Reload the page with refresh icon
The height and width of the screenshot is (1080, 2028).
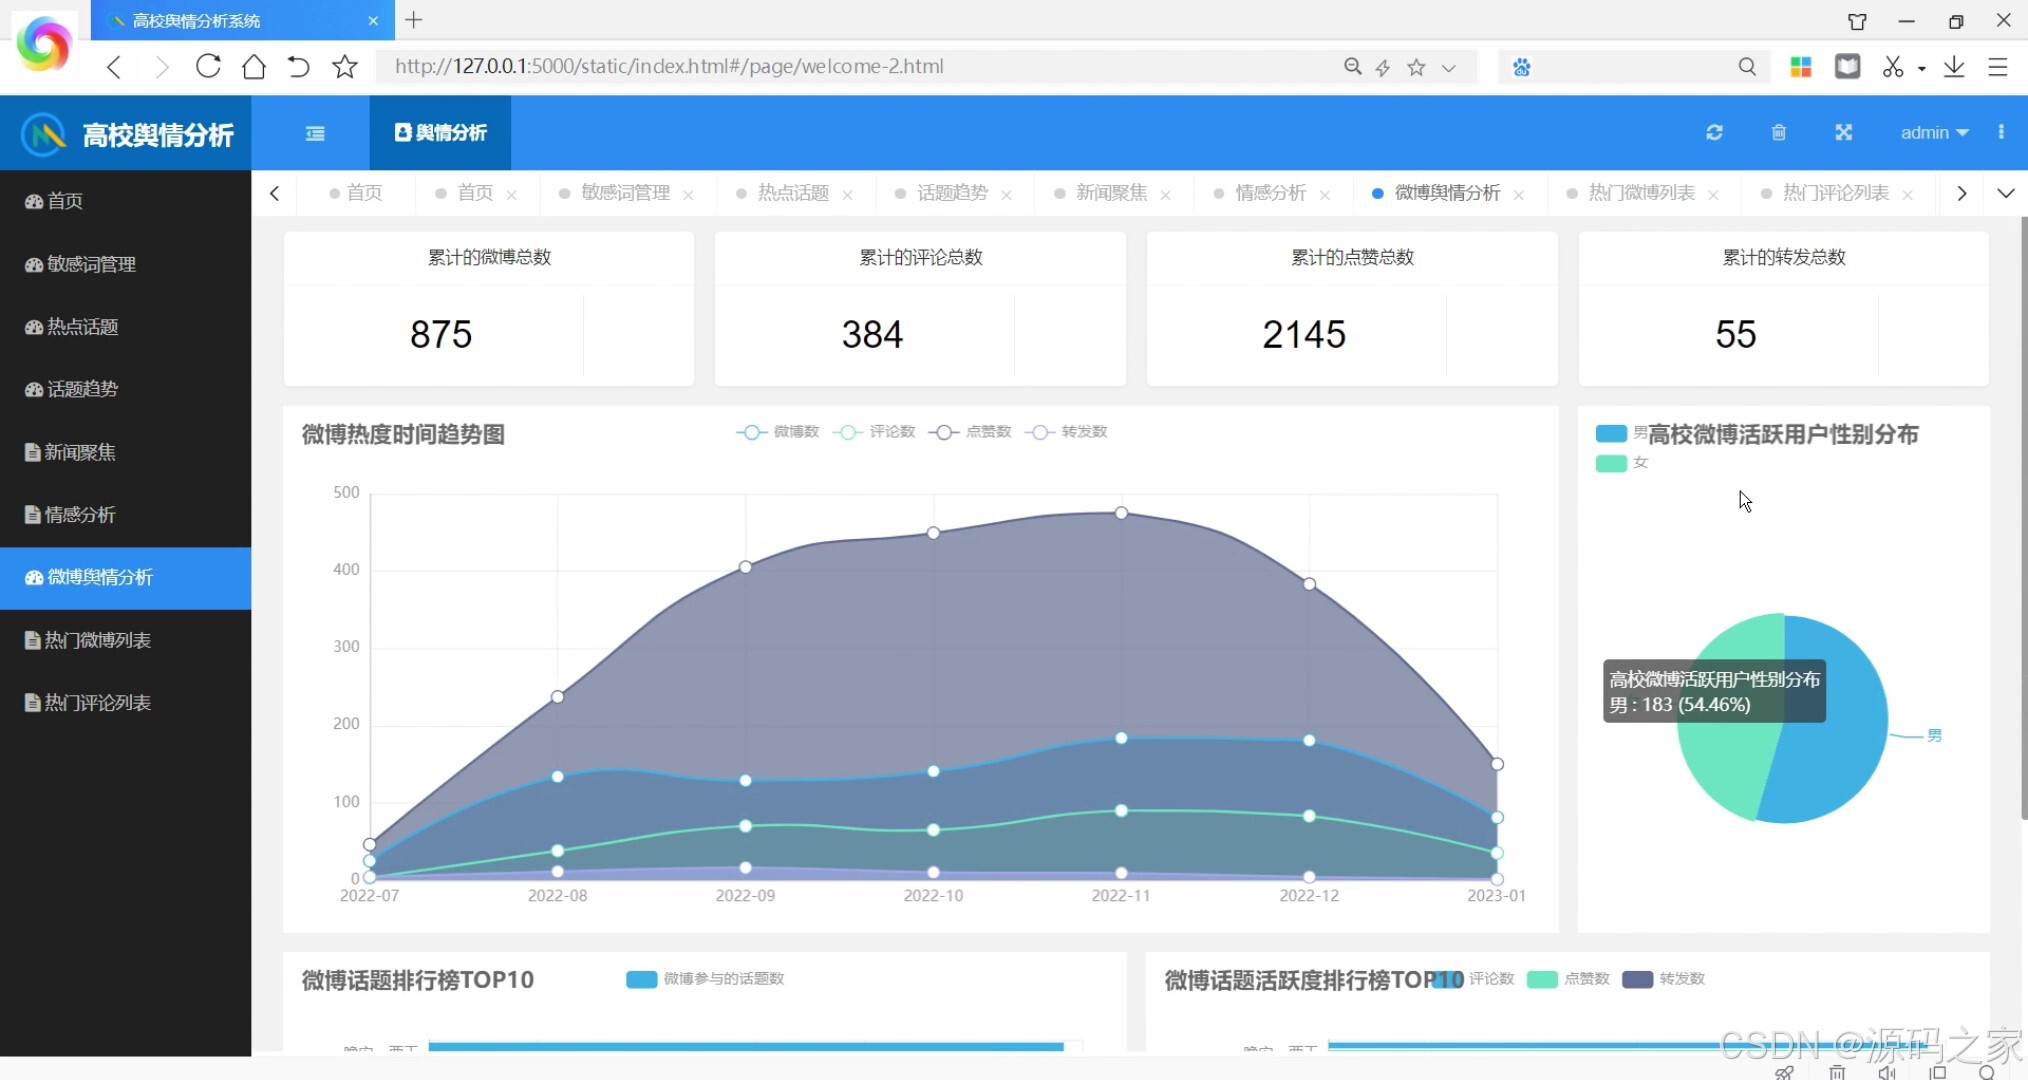point(208,66)
